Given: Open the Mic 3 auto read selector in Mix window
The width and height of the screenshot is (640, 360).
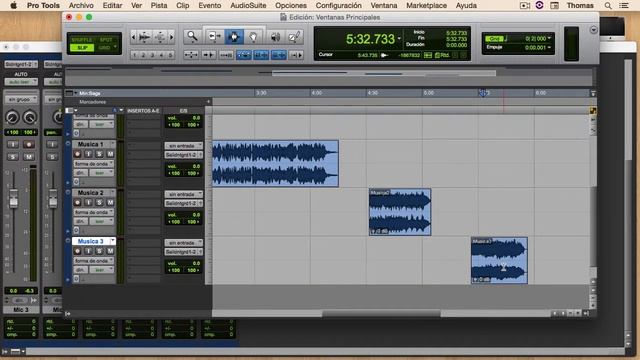Looking at the screenshot, I should click(21, 82).
